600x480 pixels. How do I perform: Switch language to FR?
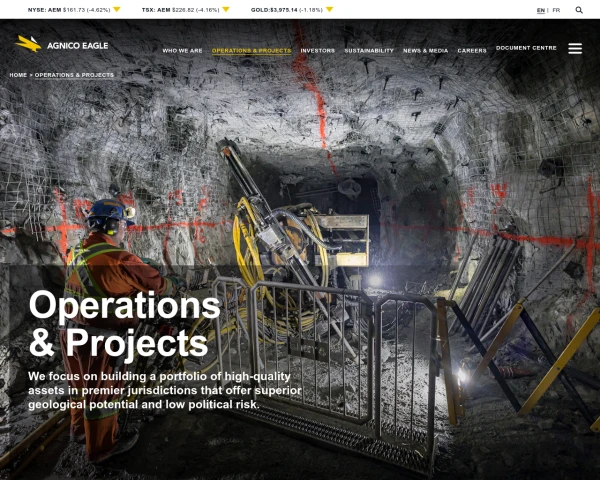click(556, 10)
